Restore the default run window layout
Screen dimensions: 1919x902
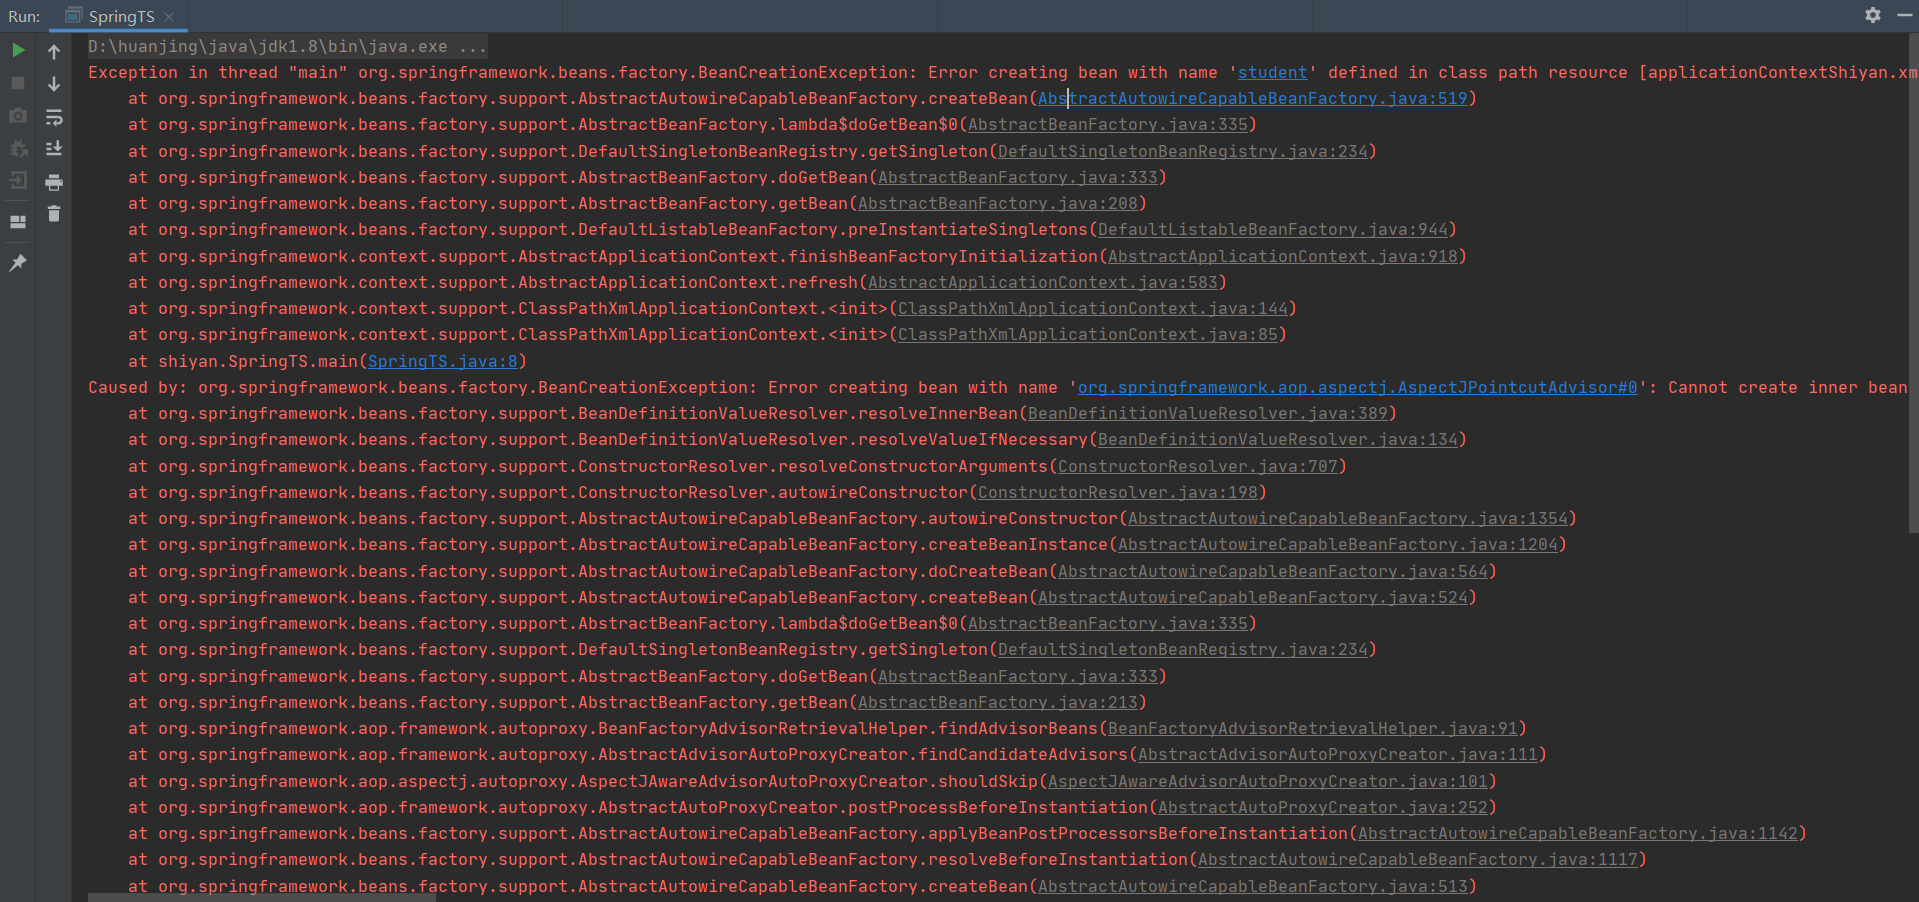coord(17,222)
